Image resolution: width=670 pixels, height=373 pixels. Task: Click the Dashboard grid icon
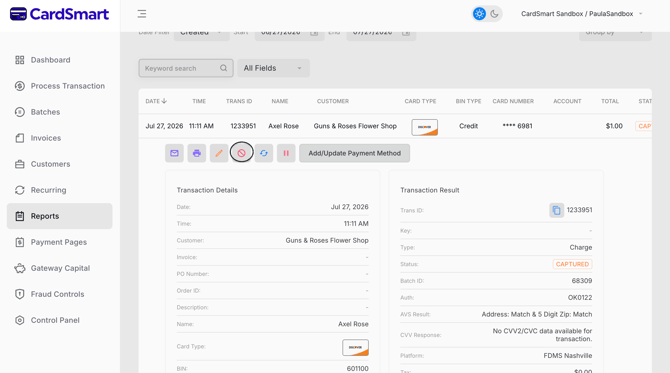[x=20, y=60]
